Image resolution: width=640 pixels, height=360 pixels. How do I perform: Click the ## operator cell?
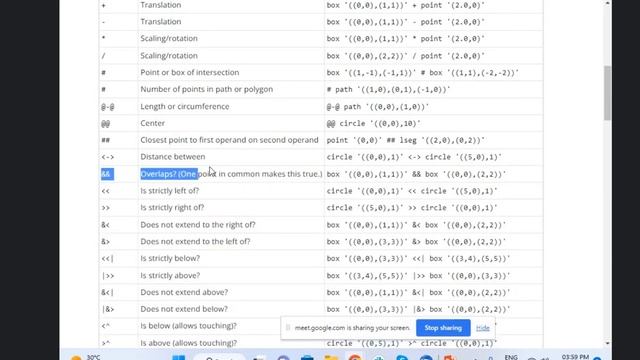(106, 140)
